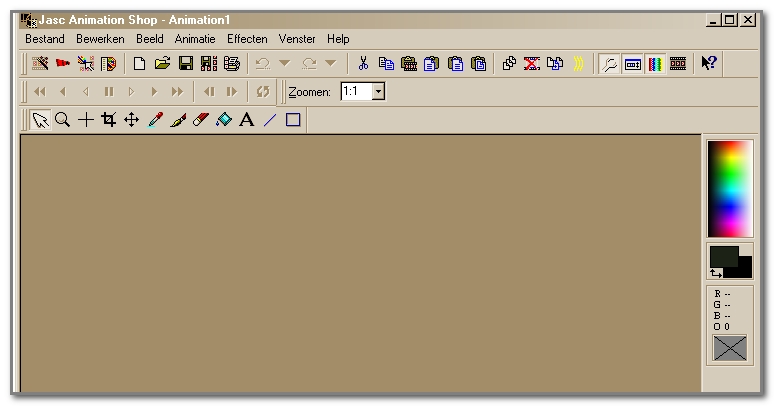Open the Beeld menu

(x=150, y=39)
